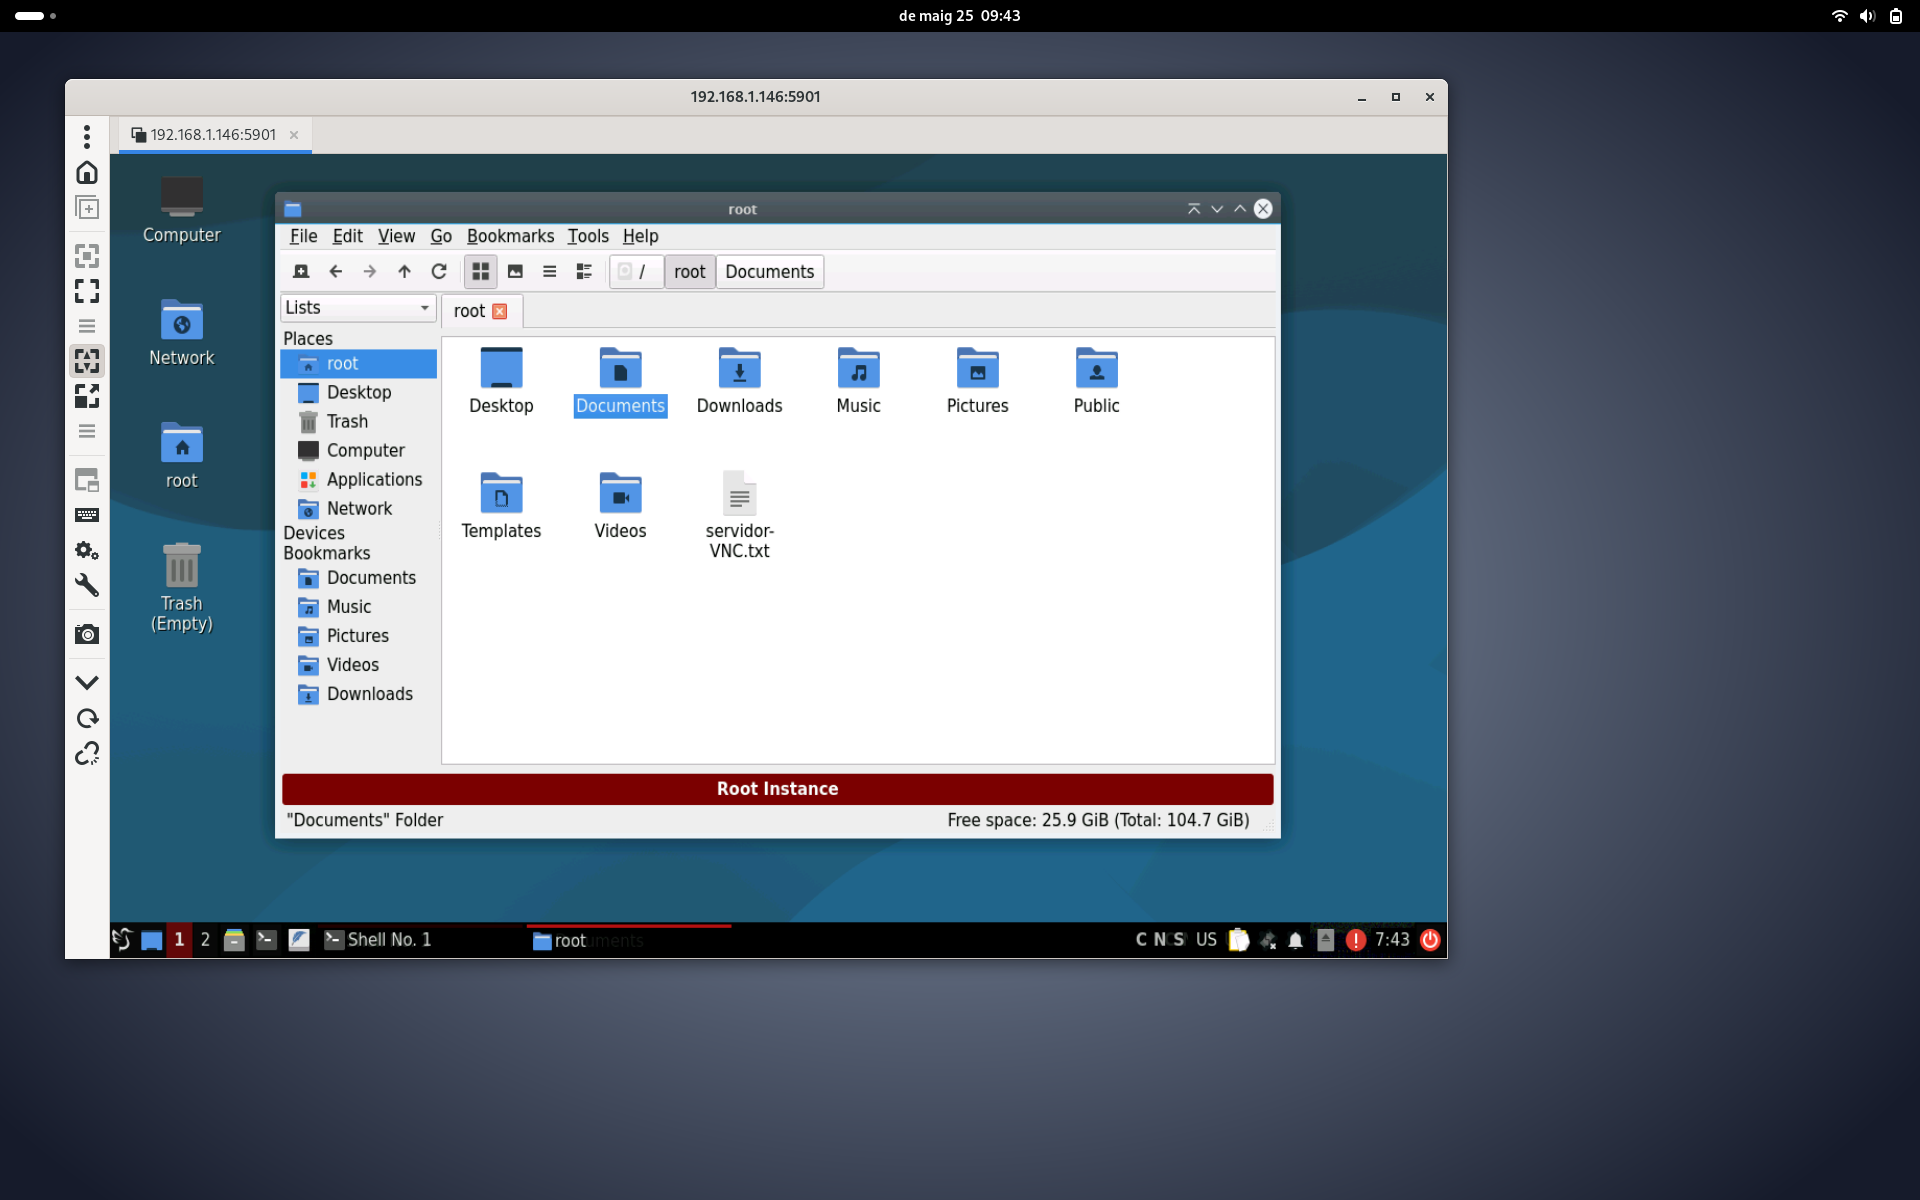Click the Computer icon on remote desktop
The image size is (1920, 1200).
[x=181, y=210]
